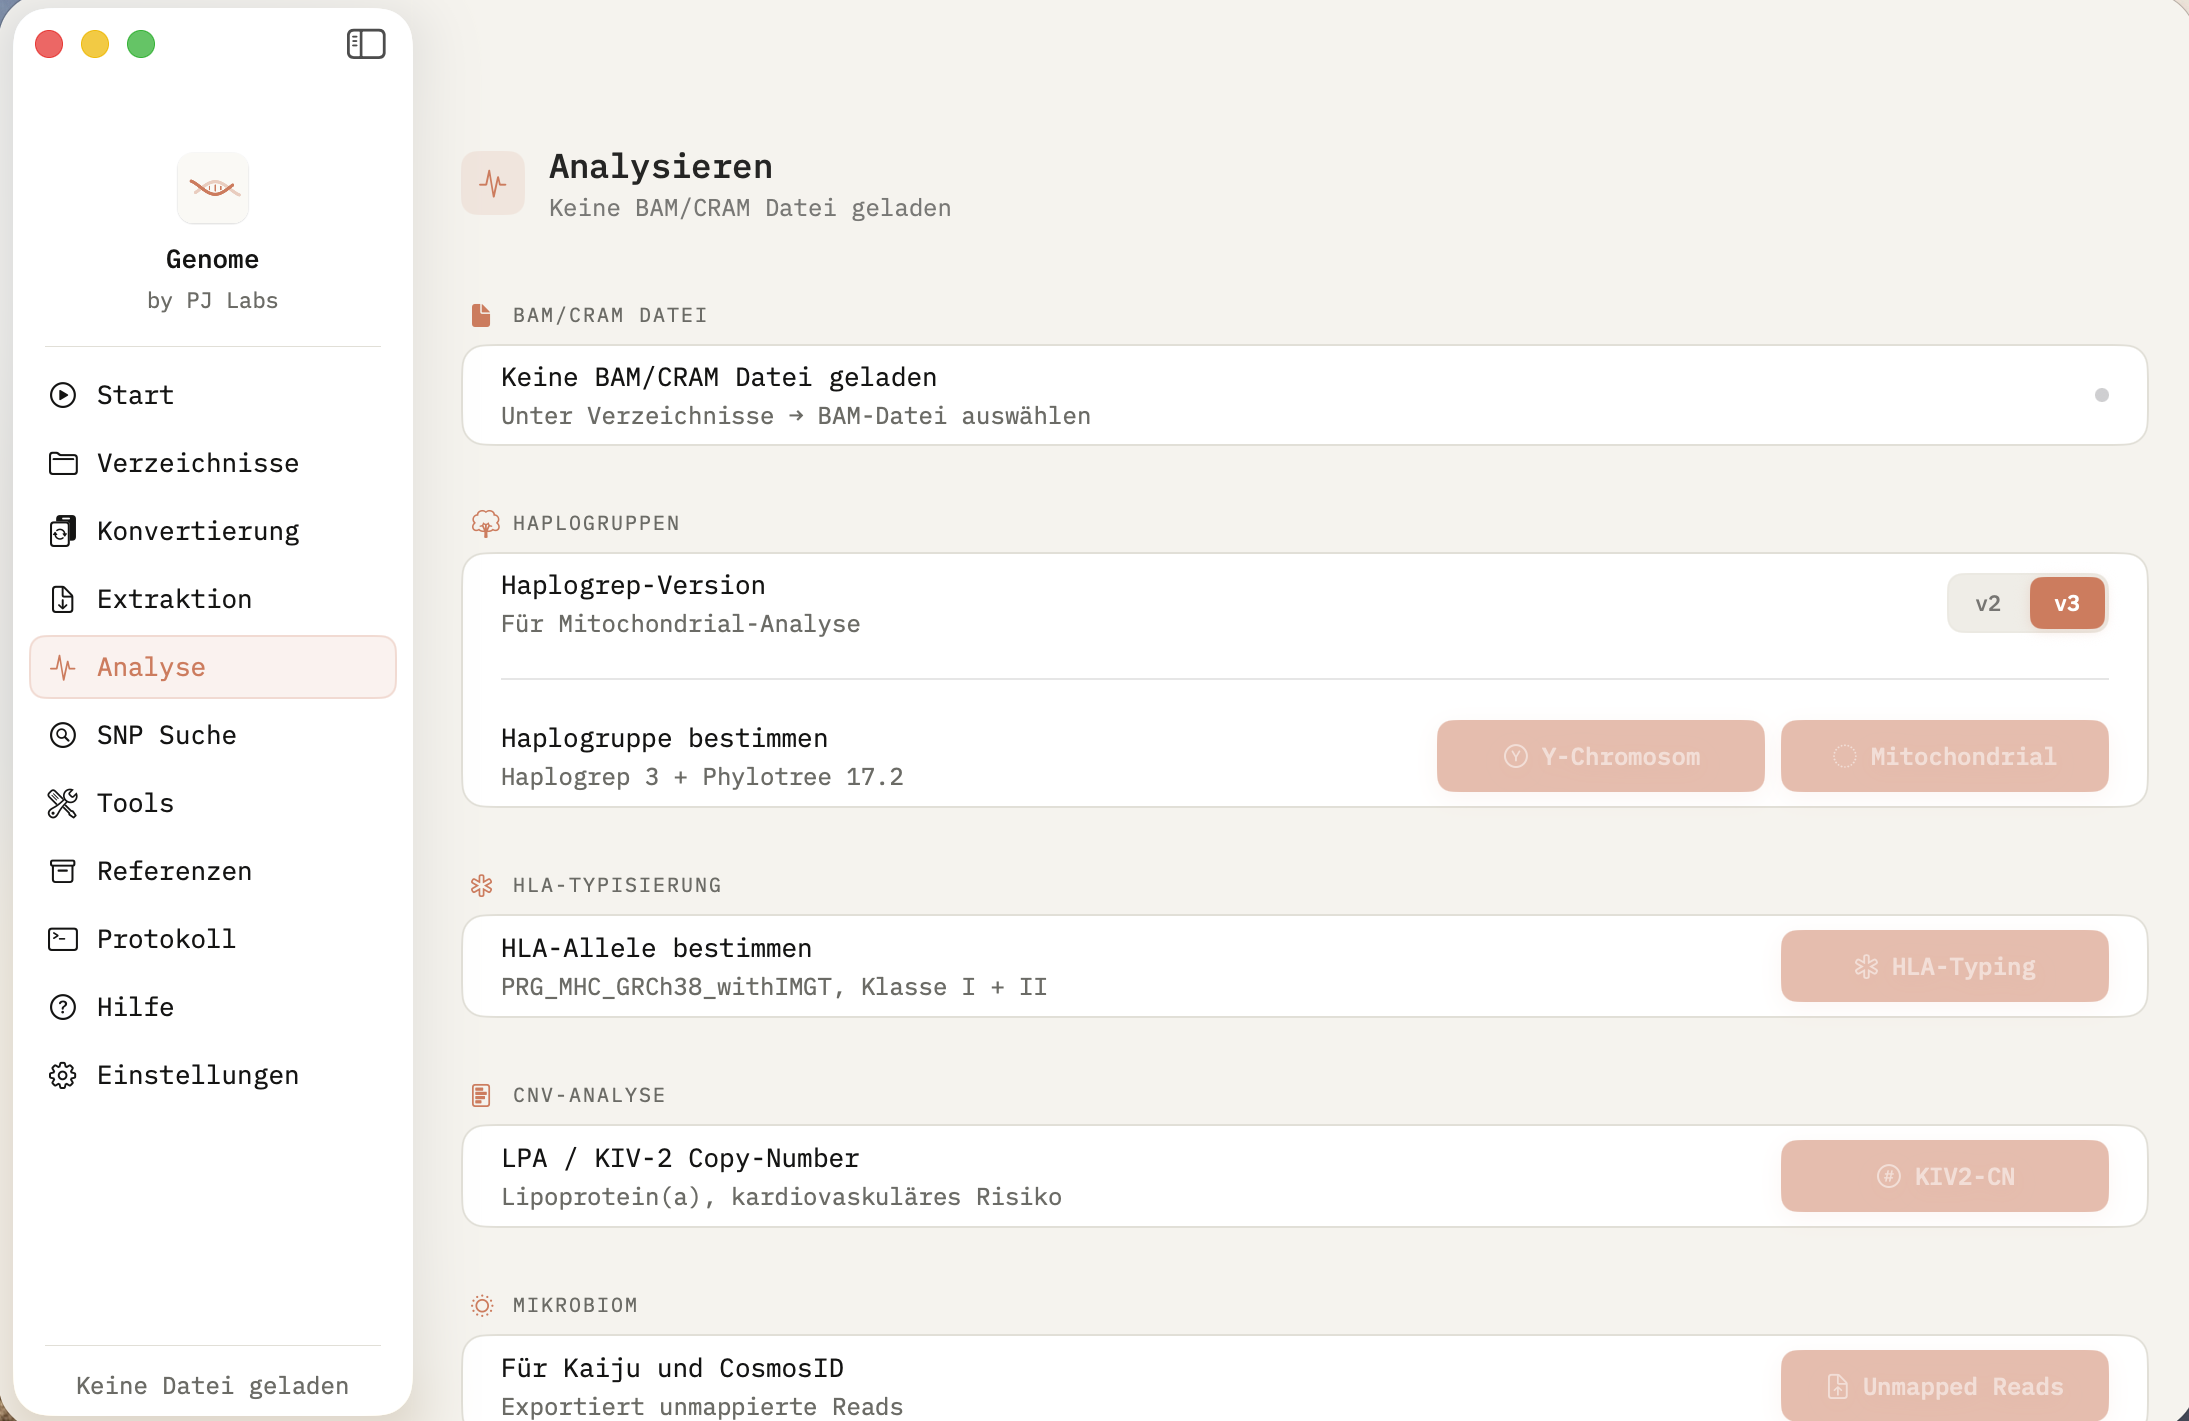The image size is (2189, 1421).
Task: Click the BAM/CRAM file status card
Action: 1304,395
